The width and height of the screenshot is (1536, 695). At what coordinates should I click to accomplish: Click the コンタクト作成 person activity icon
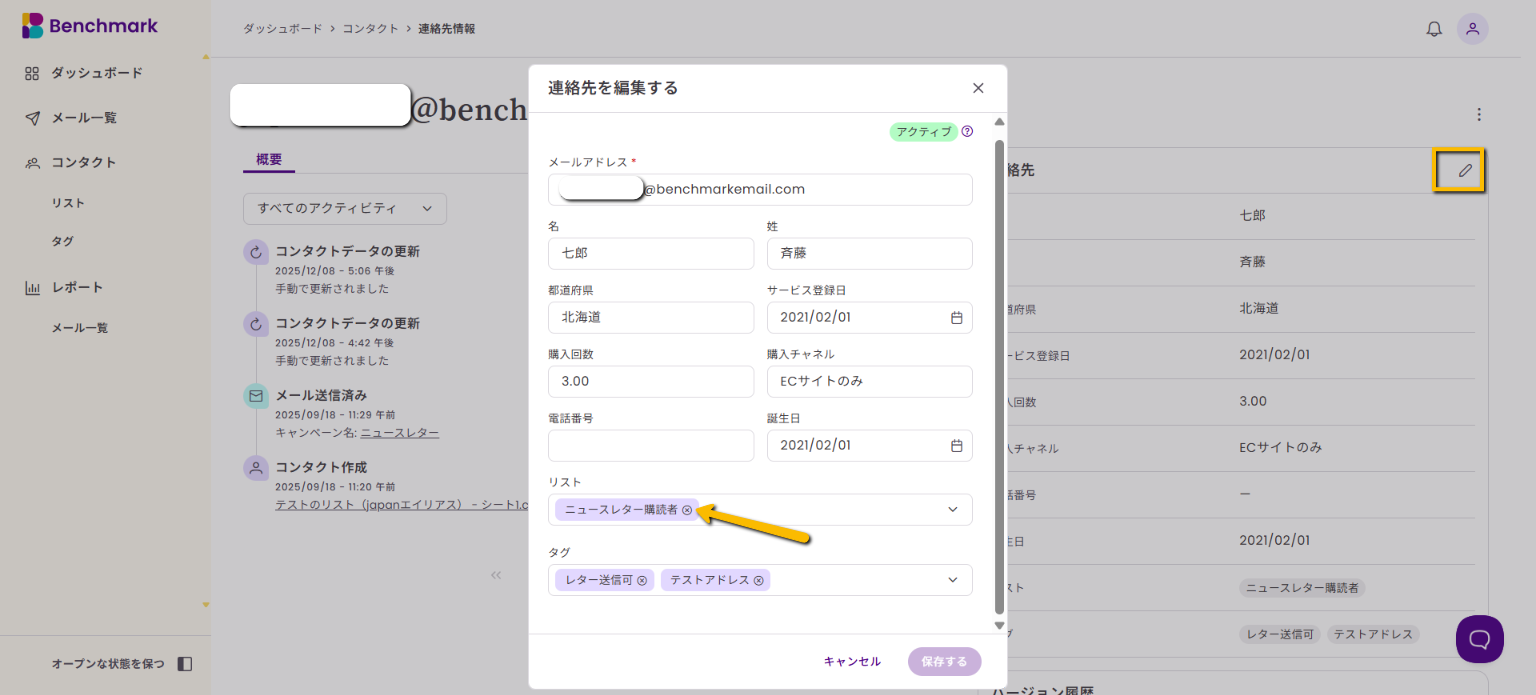256,467
